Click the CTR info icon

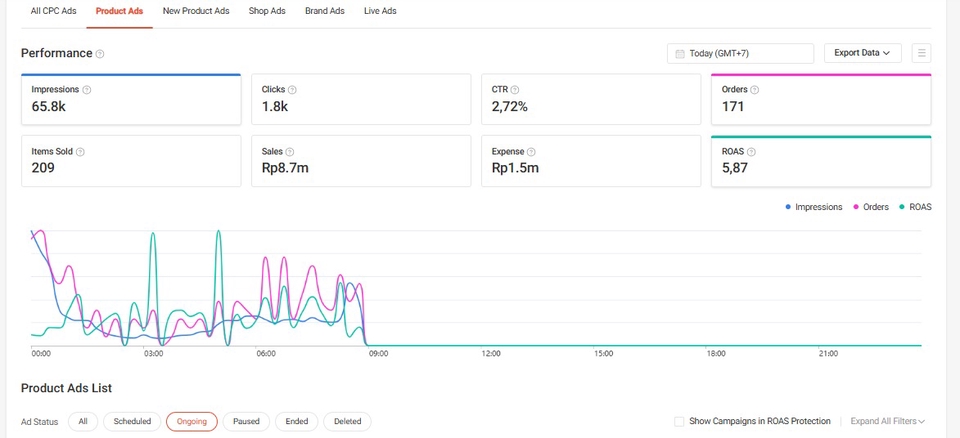(515, 90)
